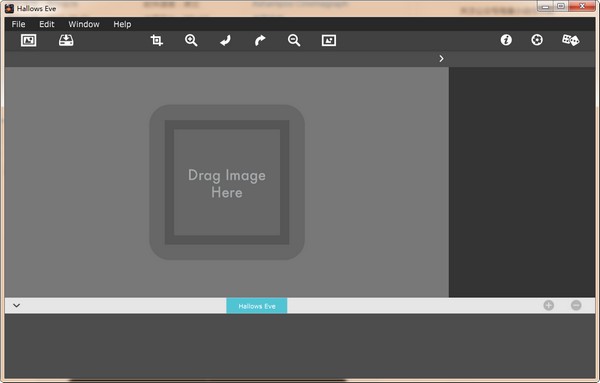Open image using the toolbar picture icon
Screen dimensions: 600x383
[28, 40]
